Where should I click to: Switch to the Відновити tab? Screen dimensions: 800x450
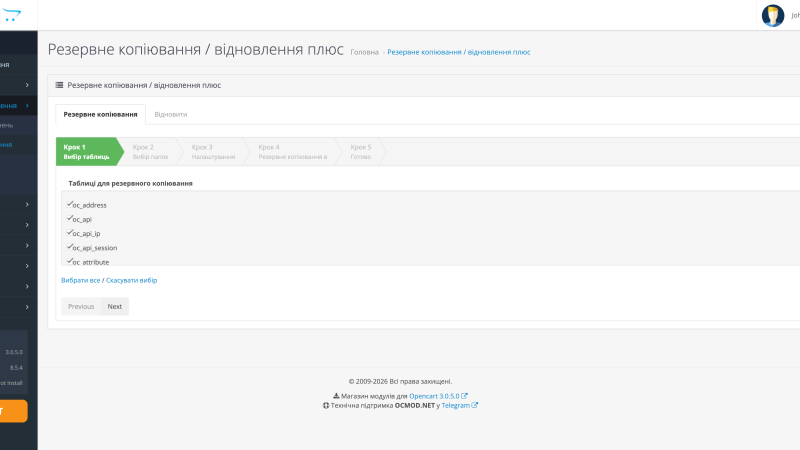[x=171, y=114]
